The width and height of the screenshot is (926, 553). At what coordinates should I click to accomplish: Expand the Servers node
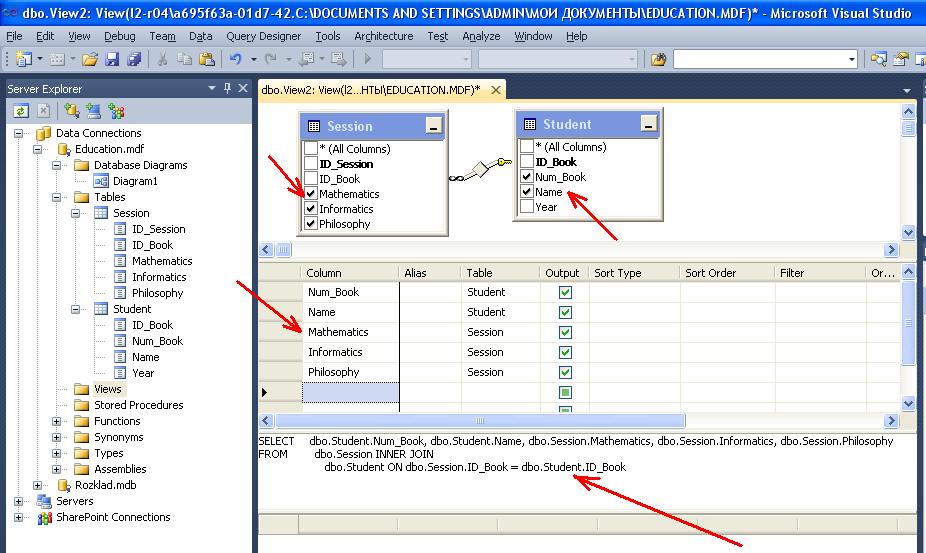click(x=18, y=501)
